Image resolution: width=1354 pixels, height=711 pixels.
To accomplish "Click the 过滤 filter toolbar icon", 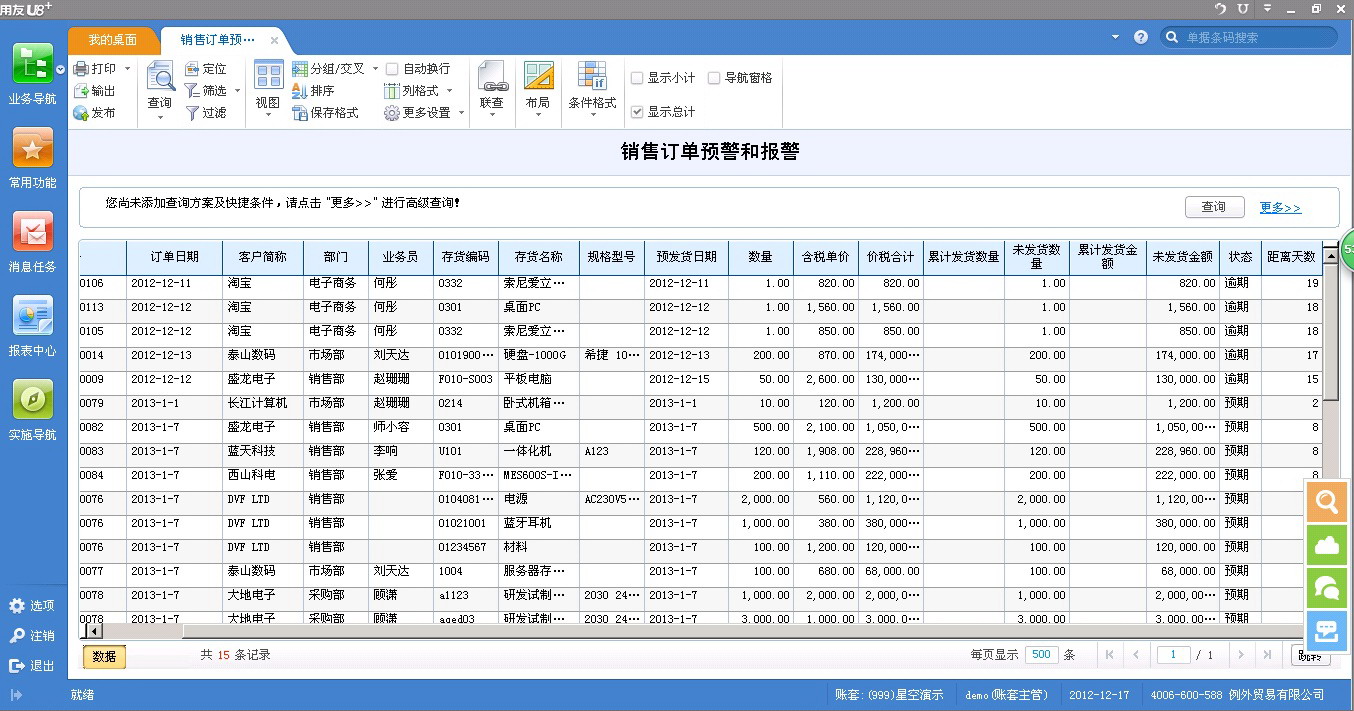I will (192, 113).
